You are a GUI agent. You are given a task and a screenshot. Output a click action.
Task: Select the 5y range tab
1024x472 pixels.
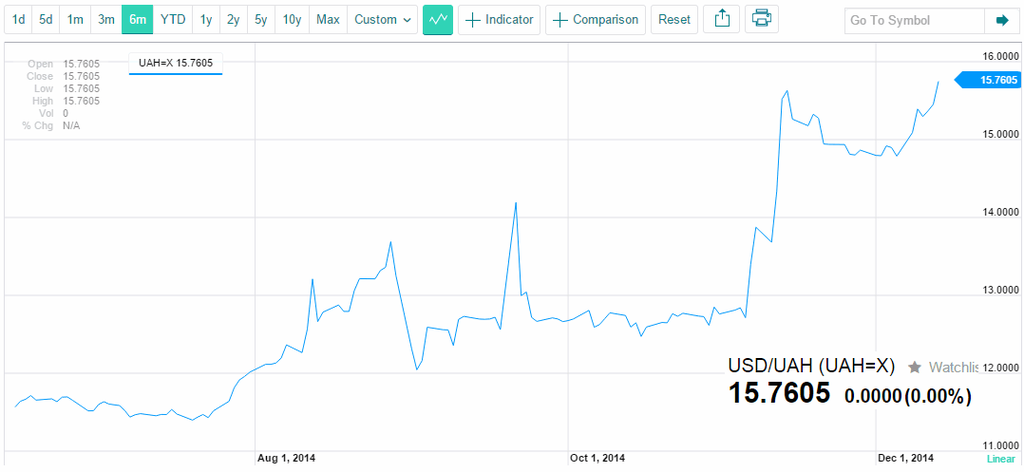point(261,20)
